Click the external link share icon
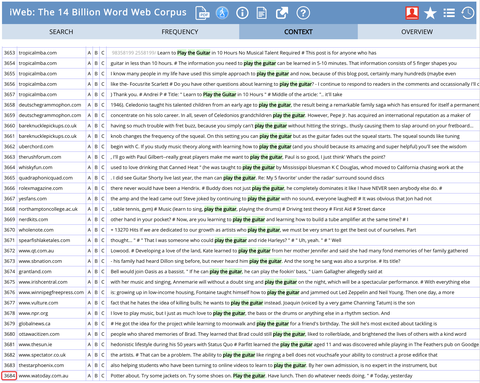This screenshot has height=383, width=480. pyautogui.click(x=282, y=13)
